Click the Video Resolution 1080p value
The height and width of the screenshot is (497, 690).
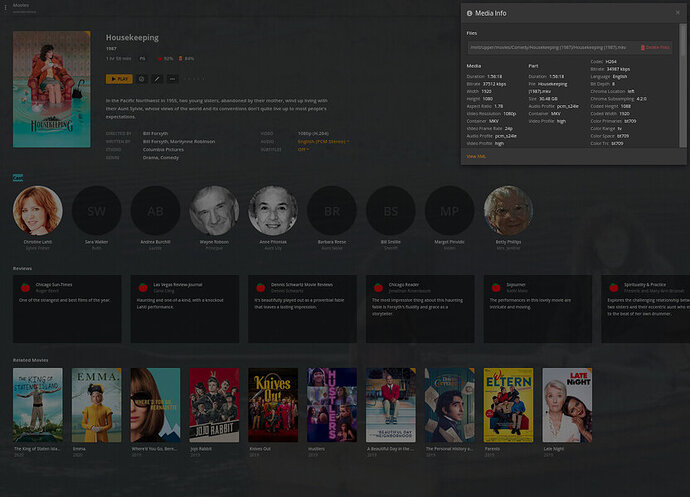coord(510,114)
